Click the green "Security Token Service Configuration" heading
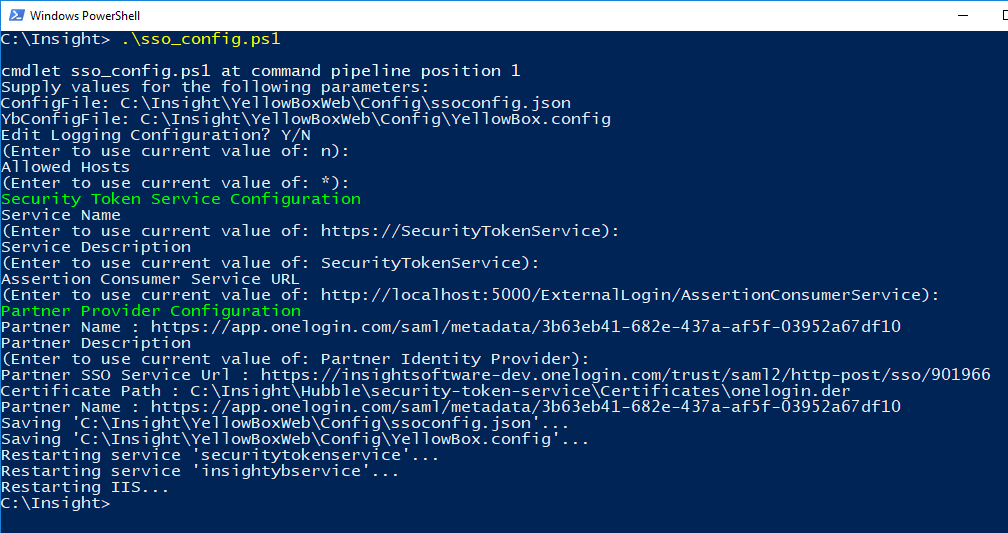This screenshot has width=1008, height=533. (181, 199)
